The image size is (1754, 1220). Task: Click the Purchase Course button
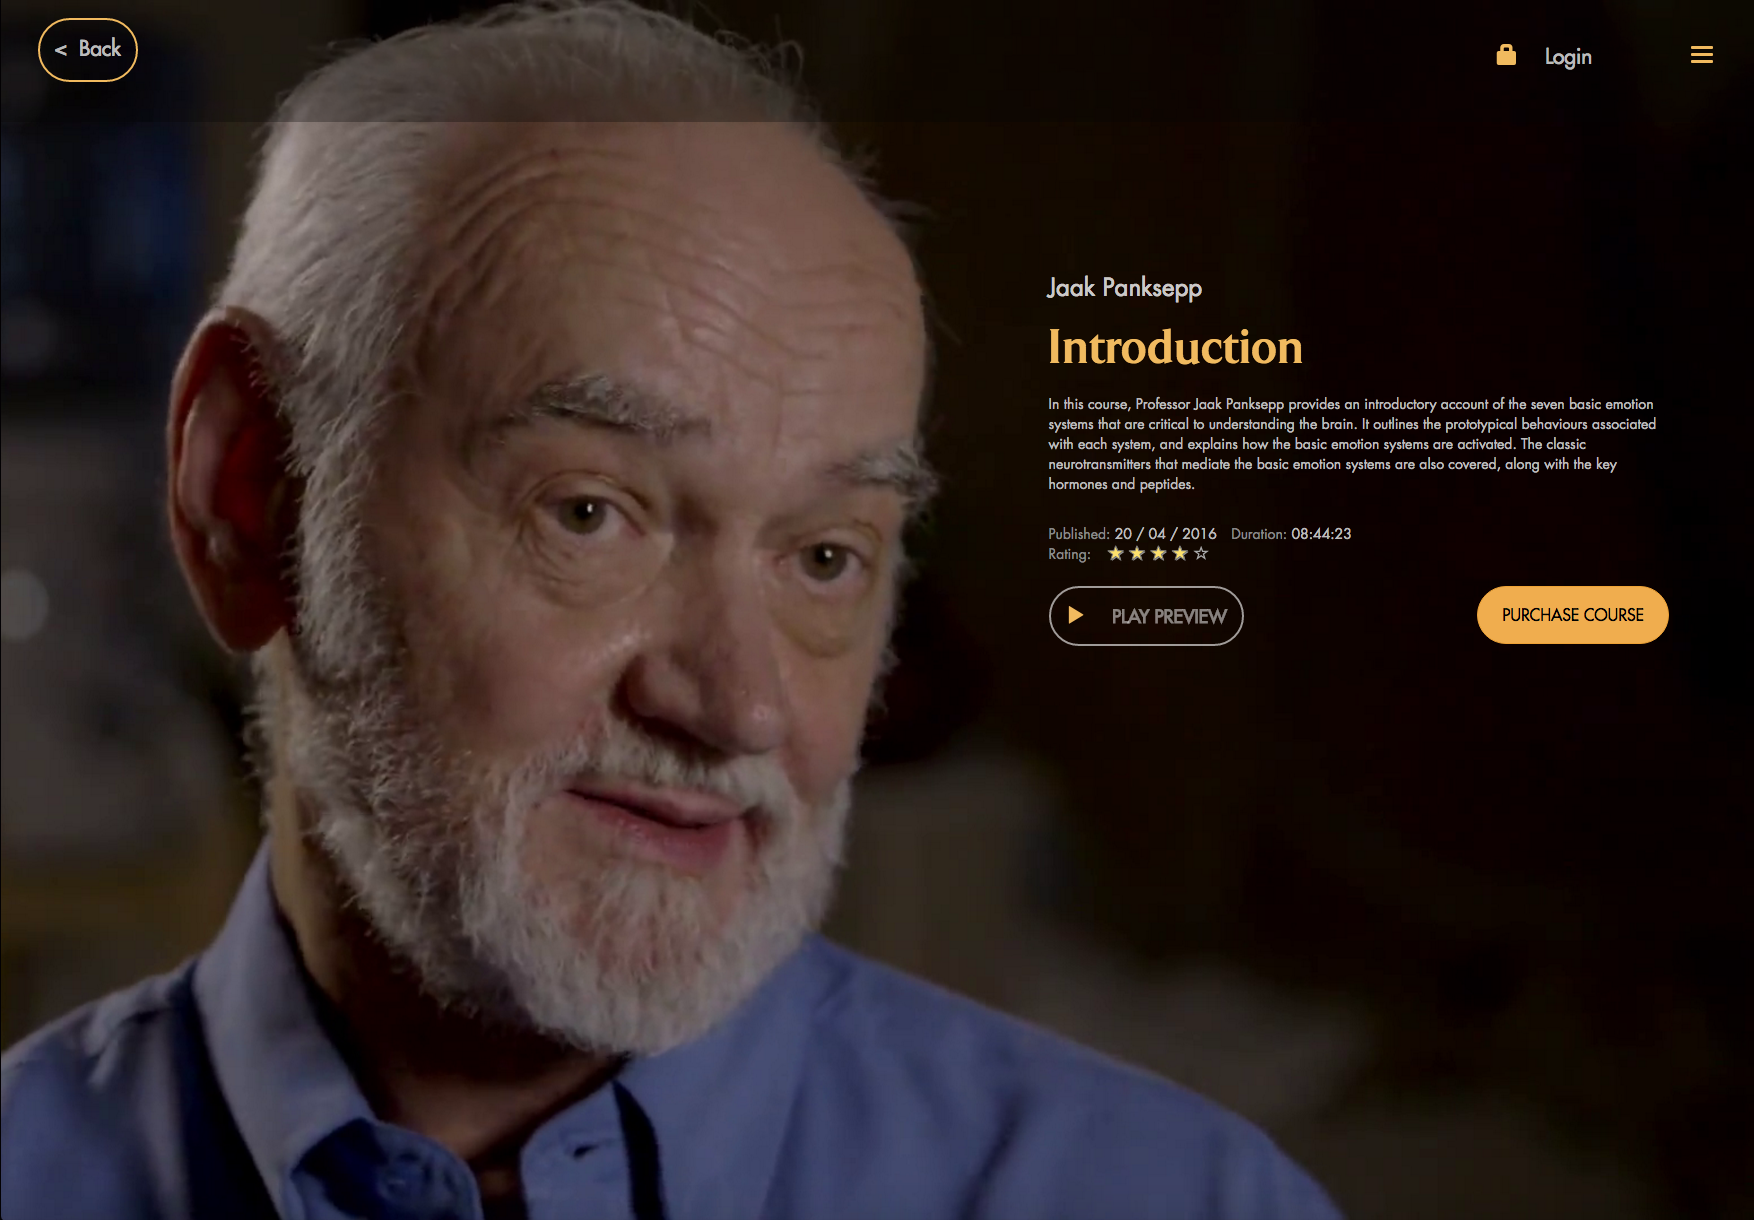click(1573, 615)
